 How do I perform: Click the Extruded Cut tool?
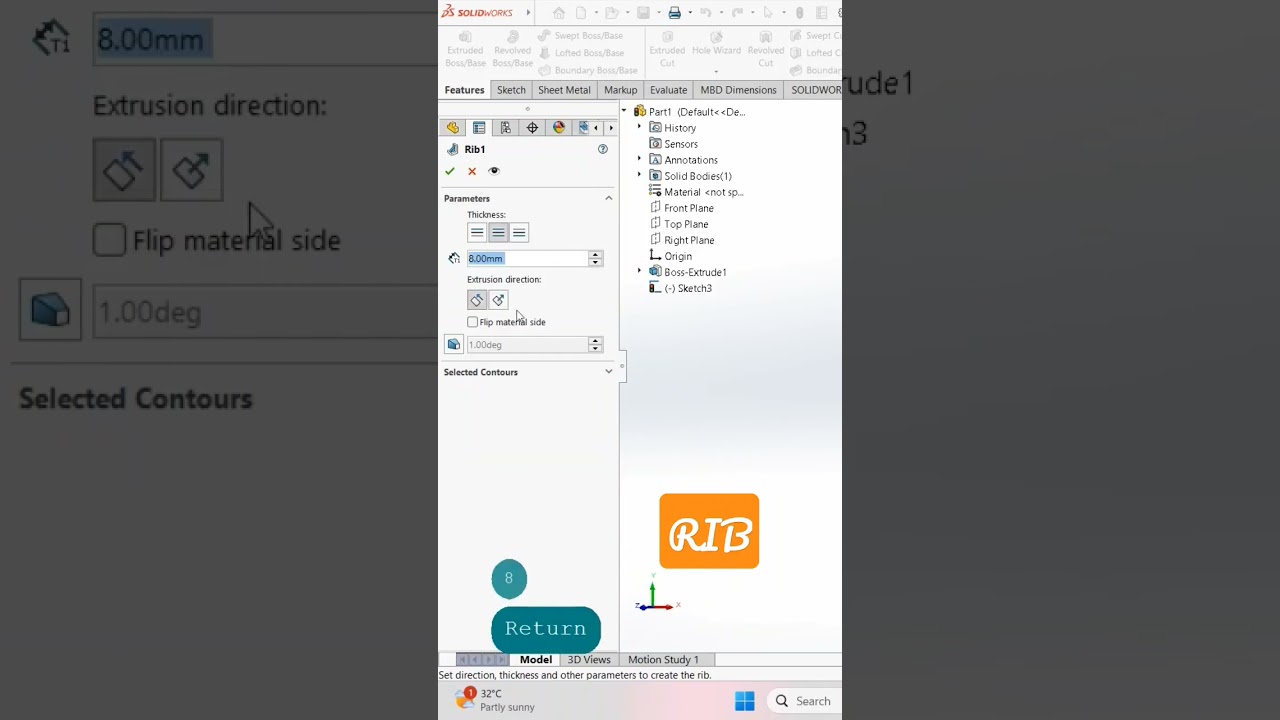667,50
